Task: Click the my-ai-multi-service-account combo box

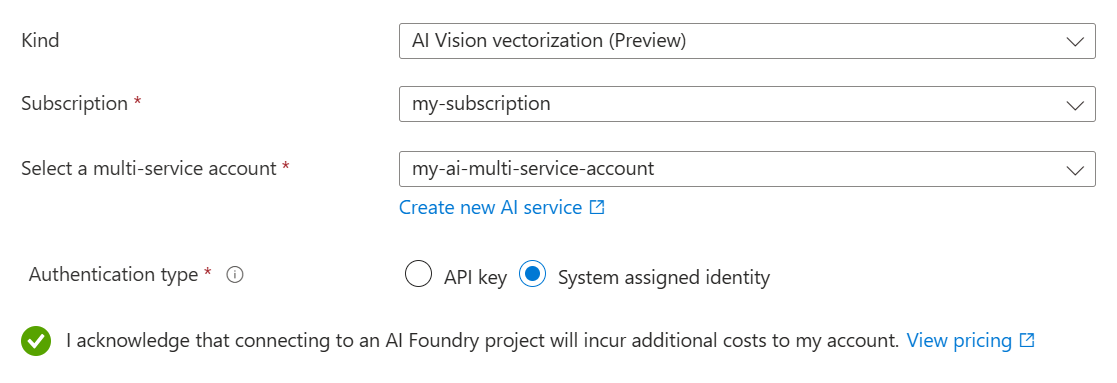Action: pos(747,169)
